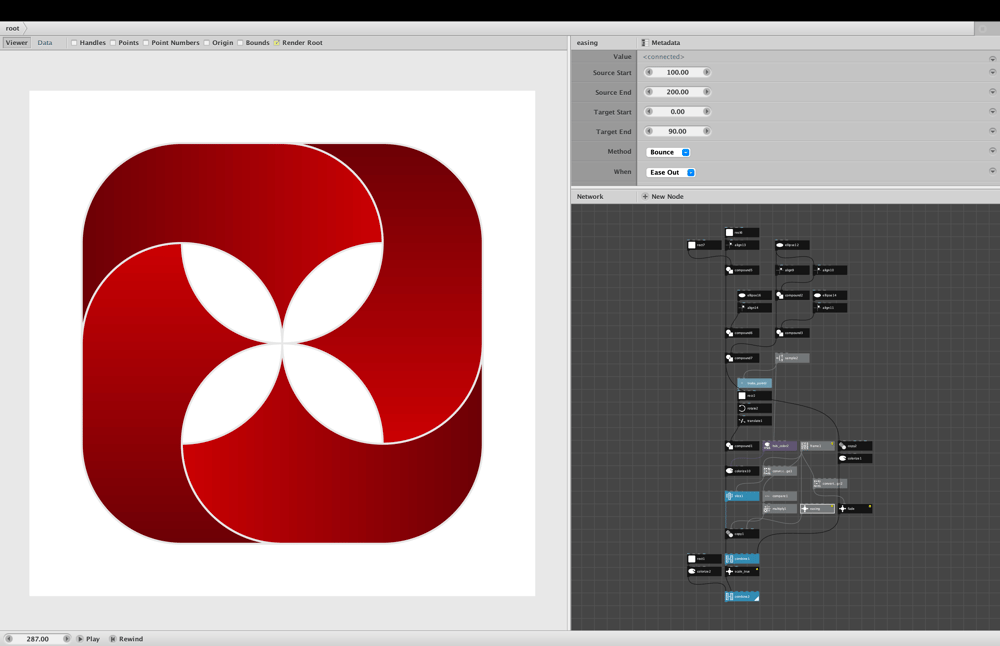Enable the Bounds checkbox
This screenshot has height=646, width=1000.
[240, 43]
